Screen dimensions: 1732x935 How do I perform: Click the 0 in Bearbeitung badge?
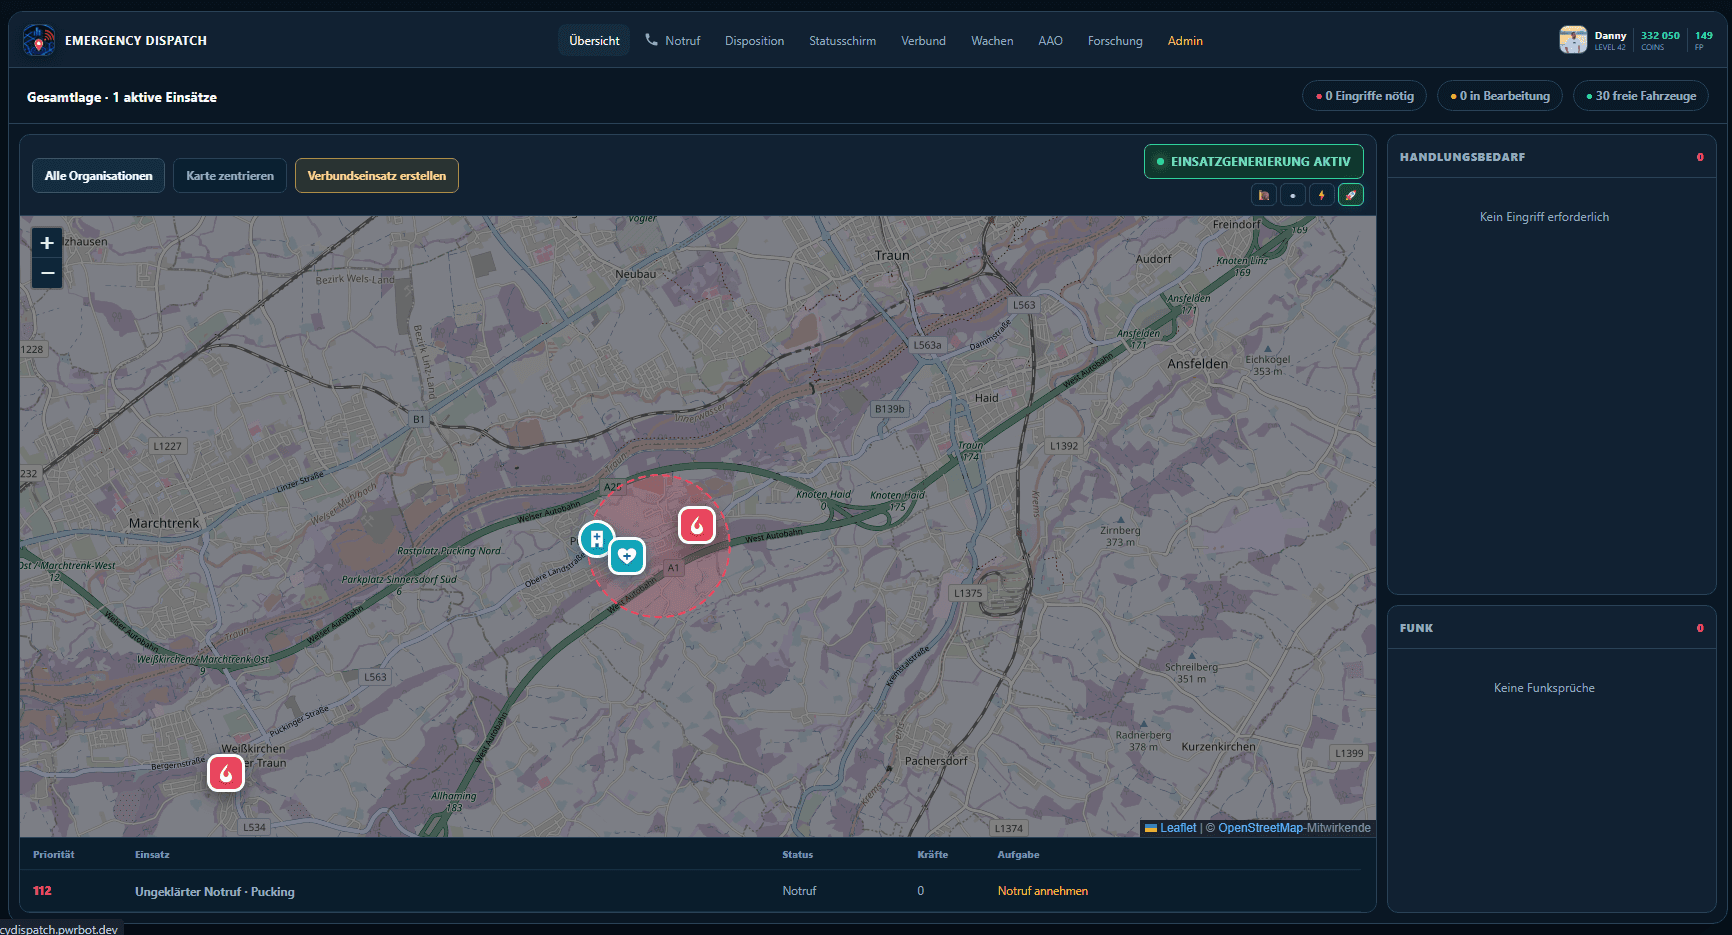1500,96
